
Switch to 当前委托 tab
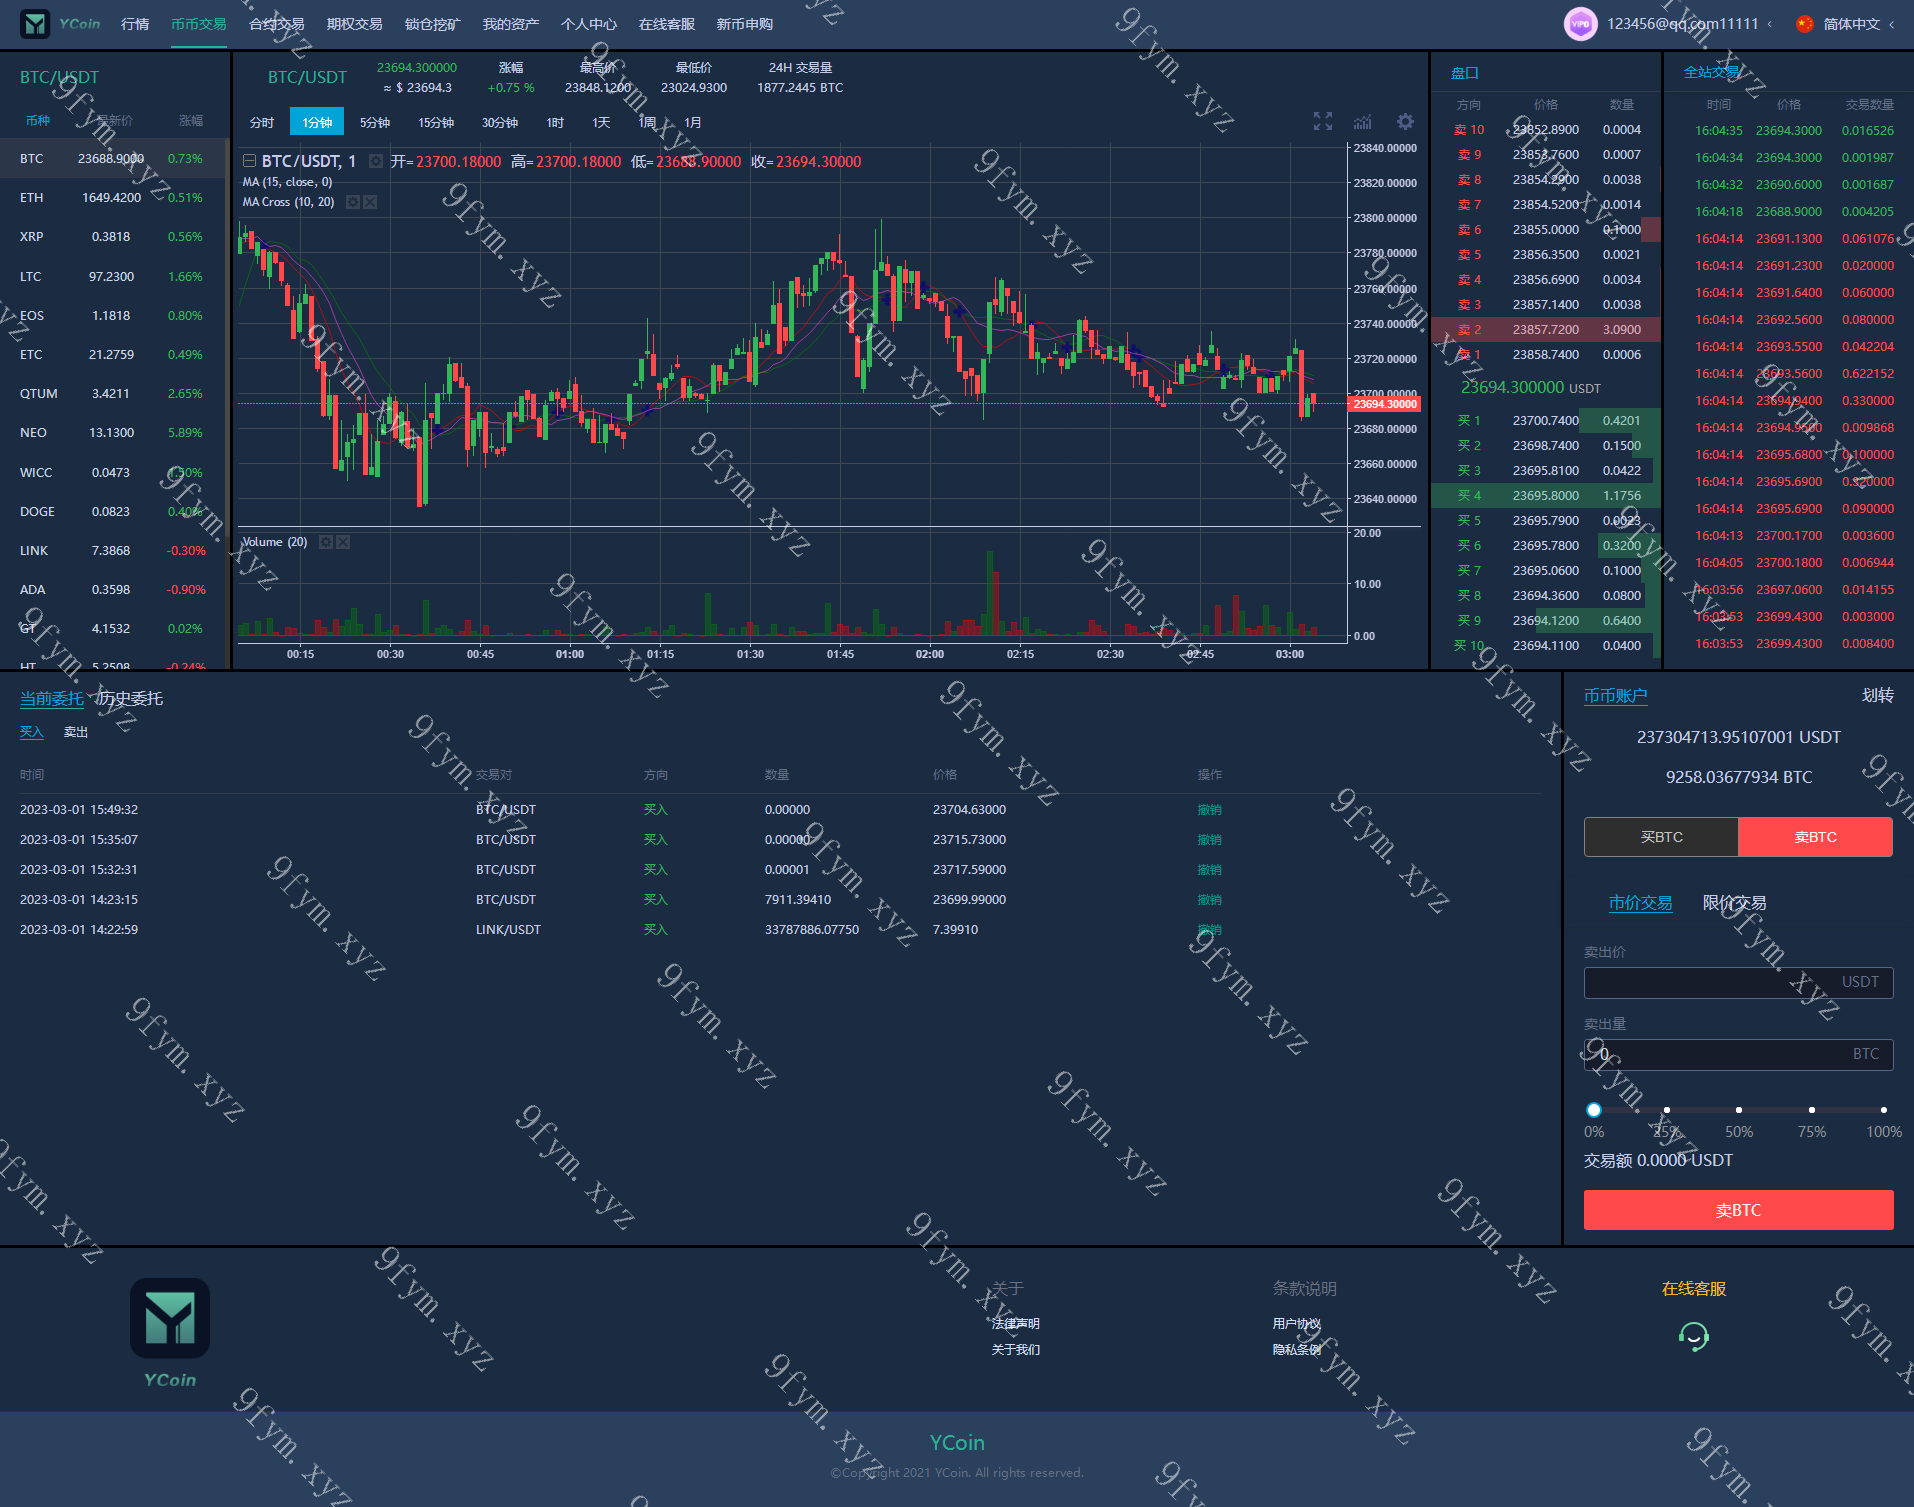[52, 698]
